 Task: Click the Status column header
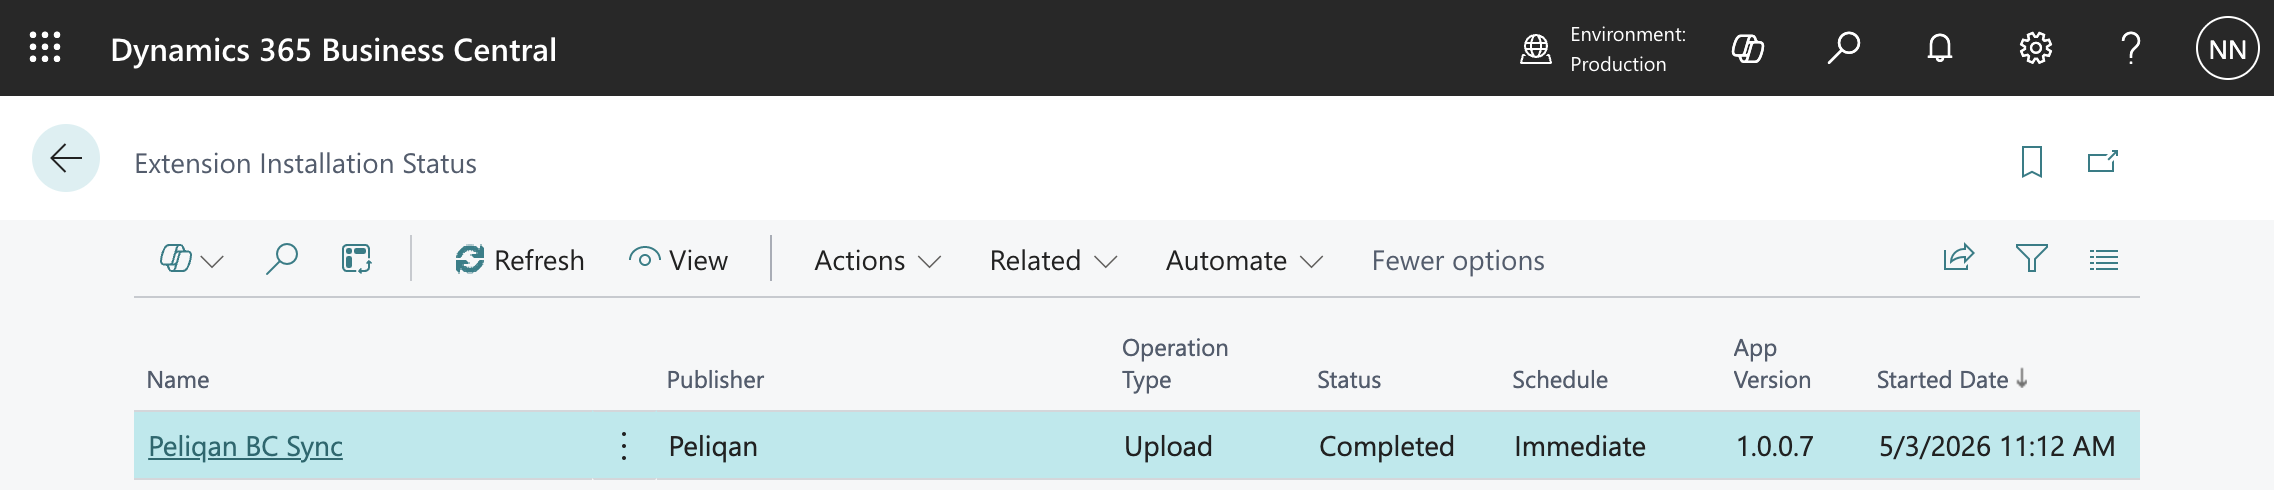pos(1349,380)
